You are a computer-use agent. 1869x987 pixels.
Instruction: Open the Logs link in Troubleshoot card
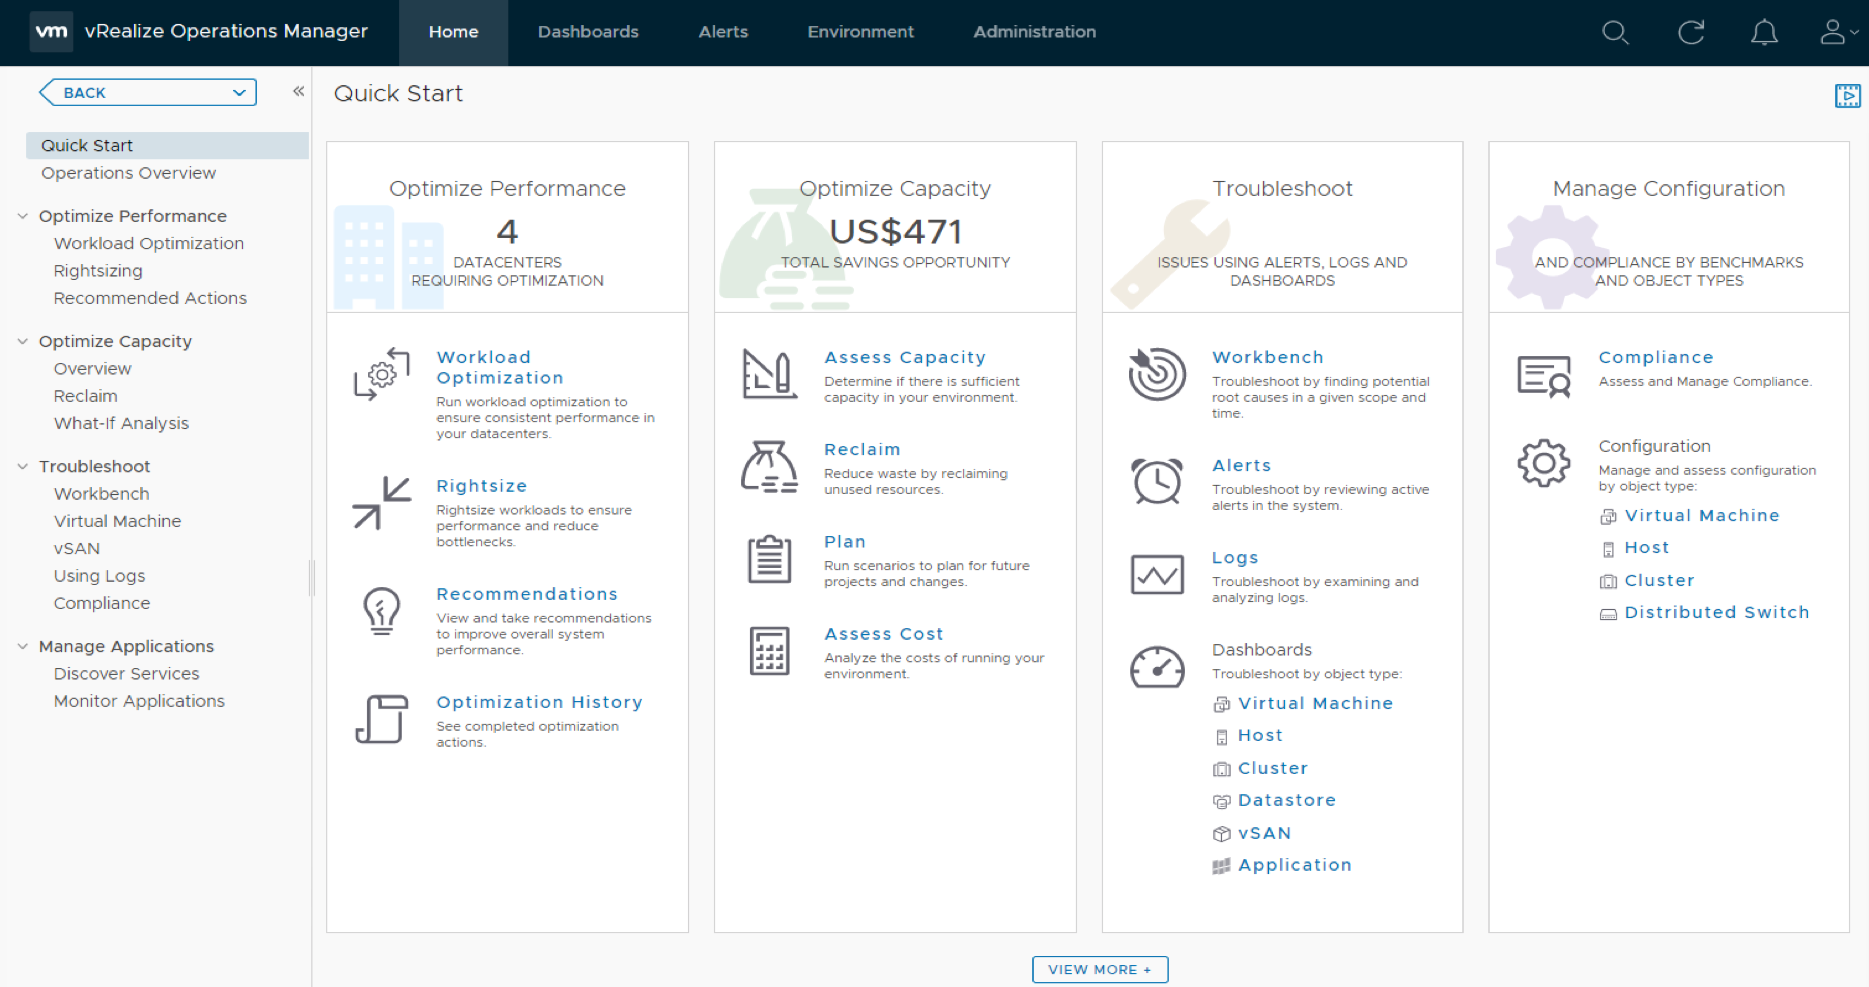tap(1235, 558)
